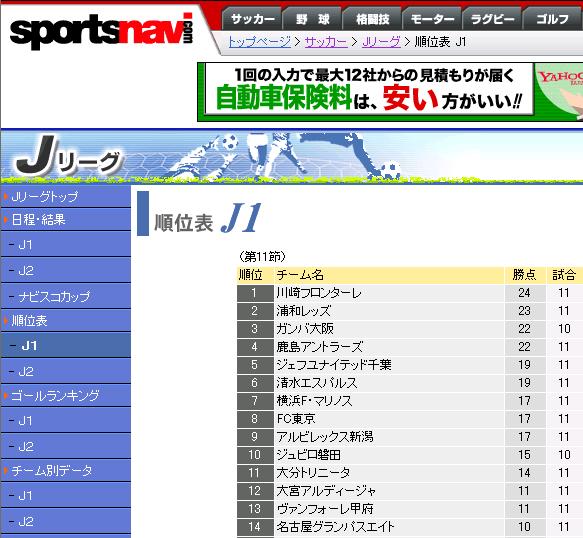Click the サッカー breadcrumb link
The image size is (583, 538).
pyautogui.click(x=326, y=42)
